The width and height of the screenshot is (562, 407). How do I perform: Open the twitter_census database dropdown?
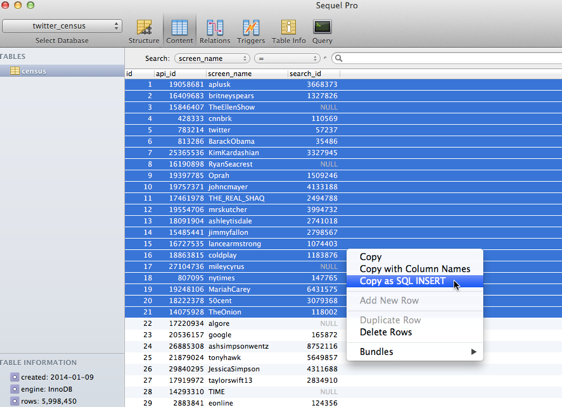click(x=62, y=26)
